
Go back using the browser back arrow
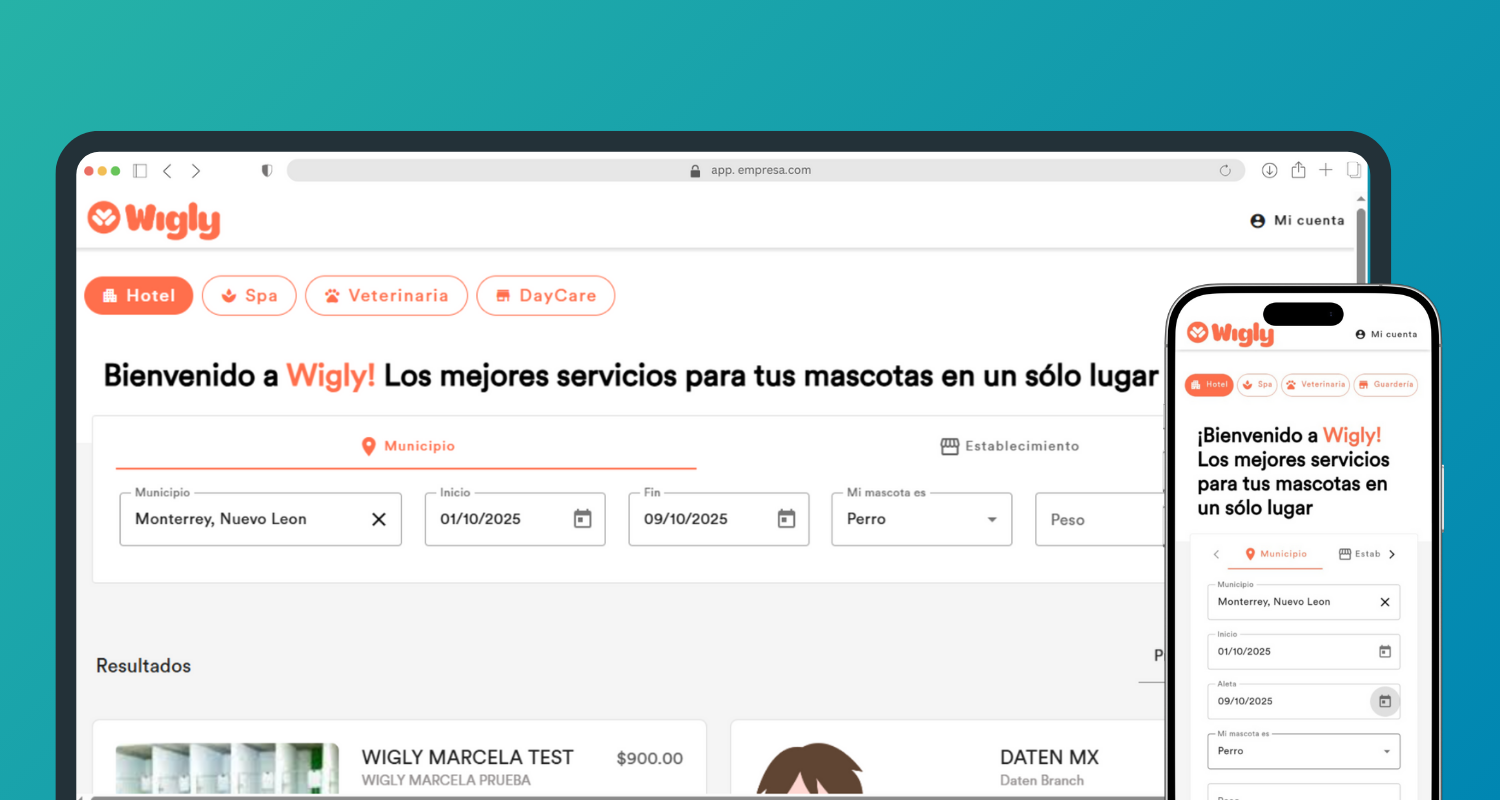[x=167, y=171]
